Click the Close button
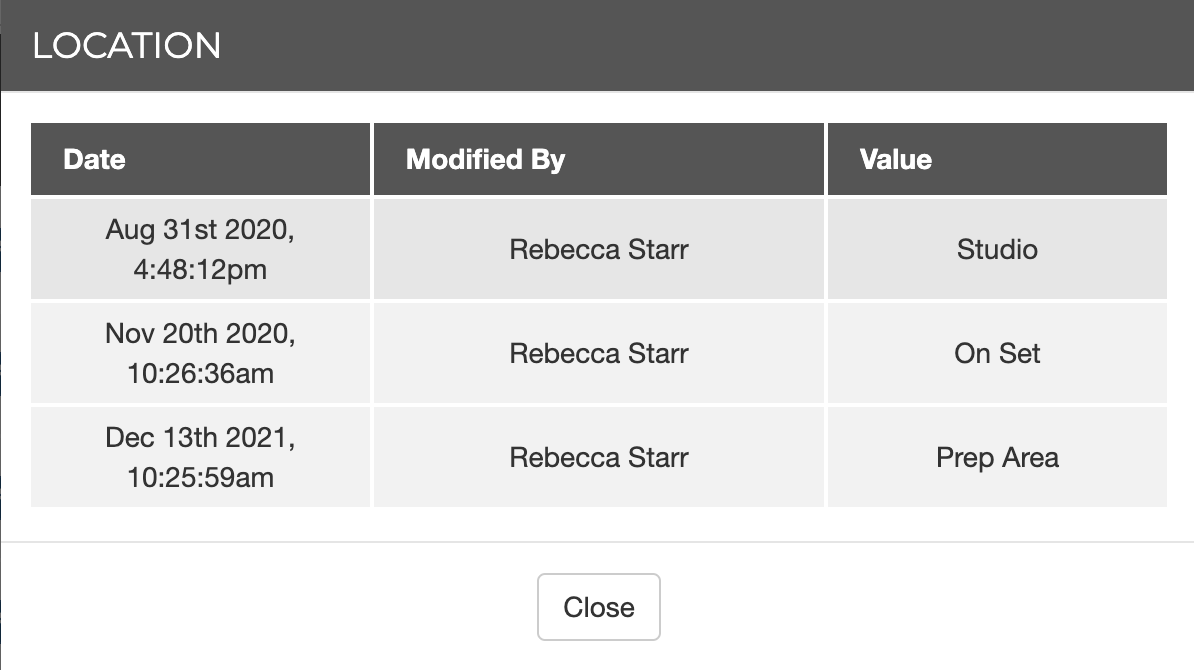The image size is (1194, 670). tap(598, 607)
